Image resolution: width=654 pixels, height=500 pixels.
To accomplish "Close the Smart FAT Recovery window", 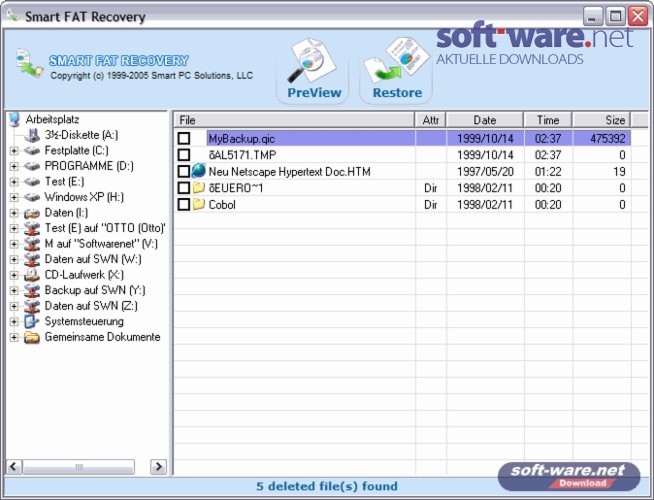I will (638, 16).
